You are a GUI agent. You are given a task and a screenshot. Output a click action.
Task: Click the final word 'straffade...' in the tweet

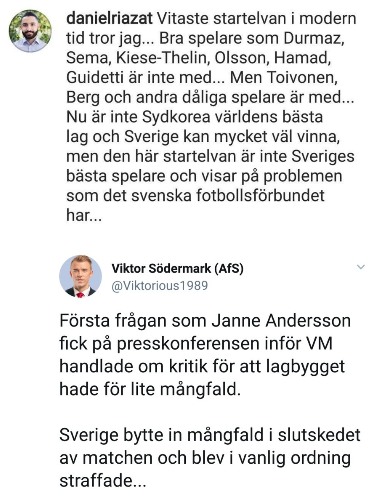[103, 481]
